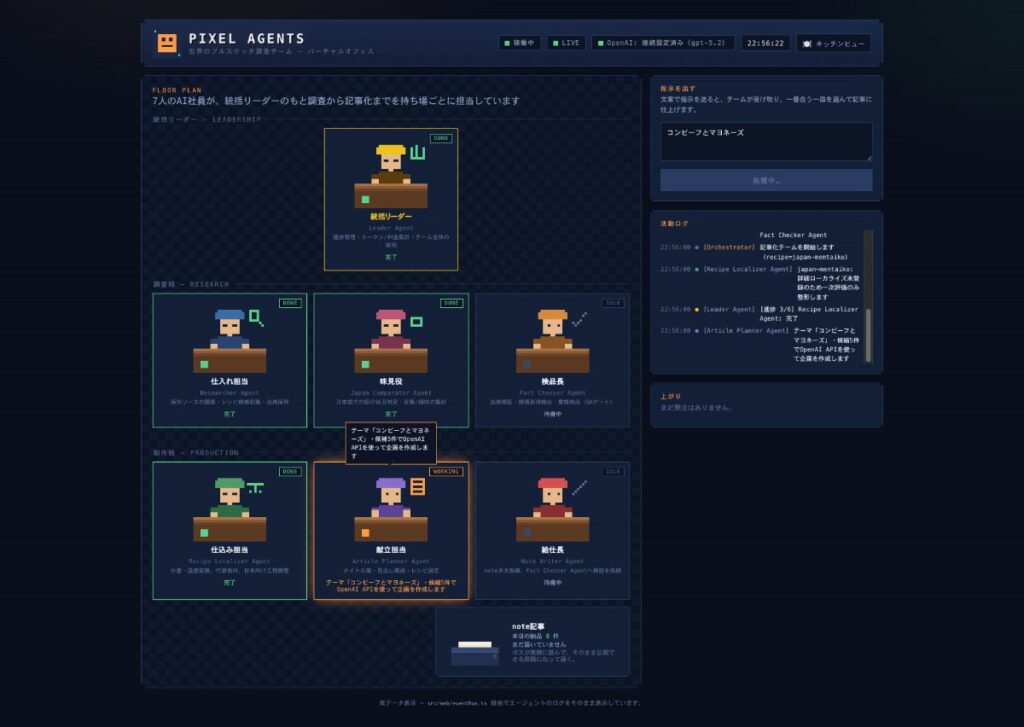Select the pink-hat Japan Comparator Agent avatar
The height and width of the screenshot is (727, 1024).
[391, 329]
